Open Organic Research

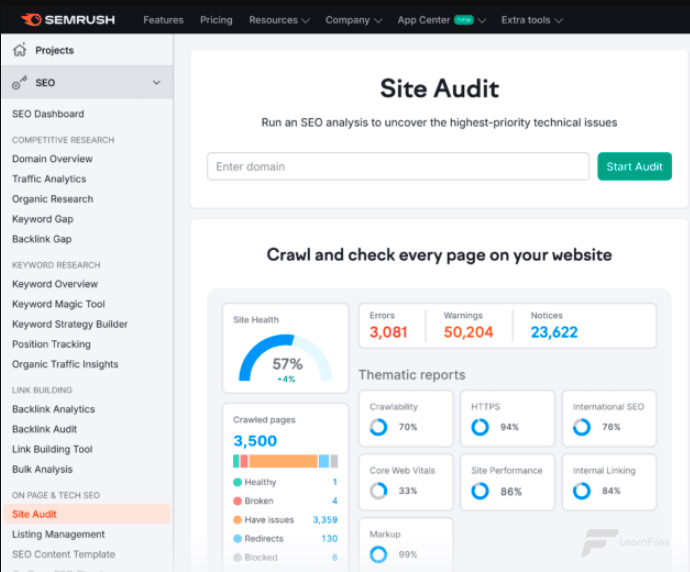point(52,199)
